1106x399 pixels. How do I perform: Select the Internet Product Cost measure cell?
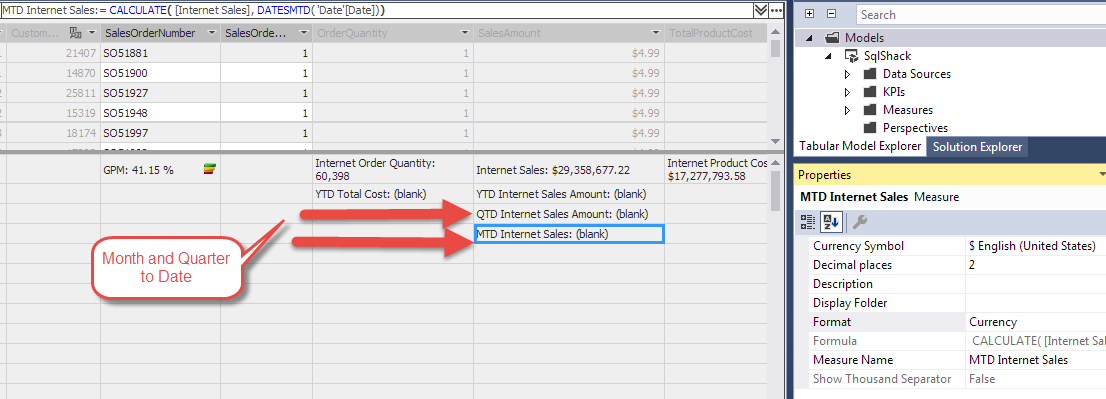click(x=717, y=169)
